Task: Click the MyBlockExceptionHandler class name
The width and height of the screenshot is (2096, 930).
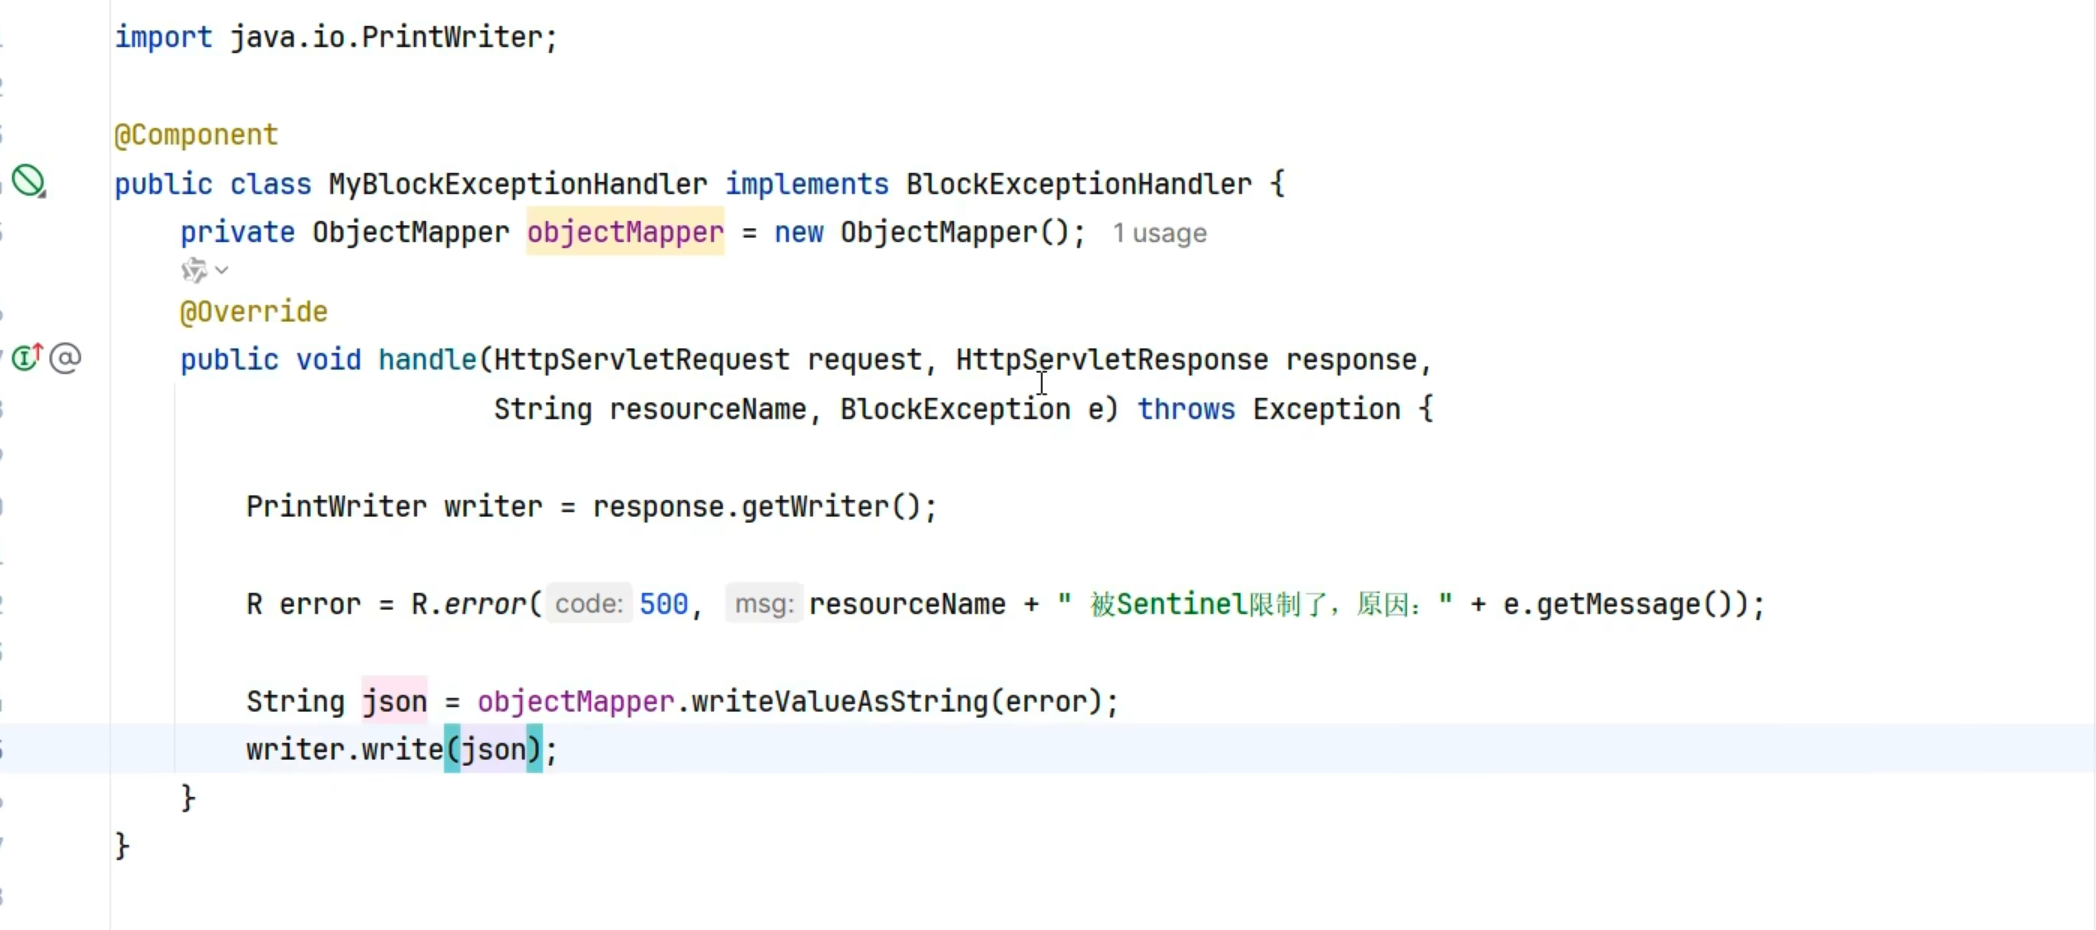Action: [517, 184]
